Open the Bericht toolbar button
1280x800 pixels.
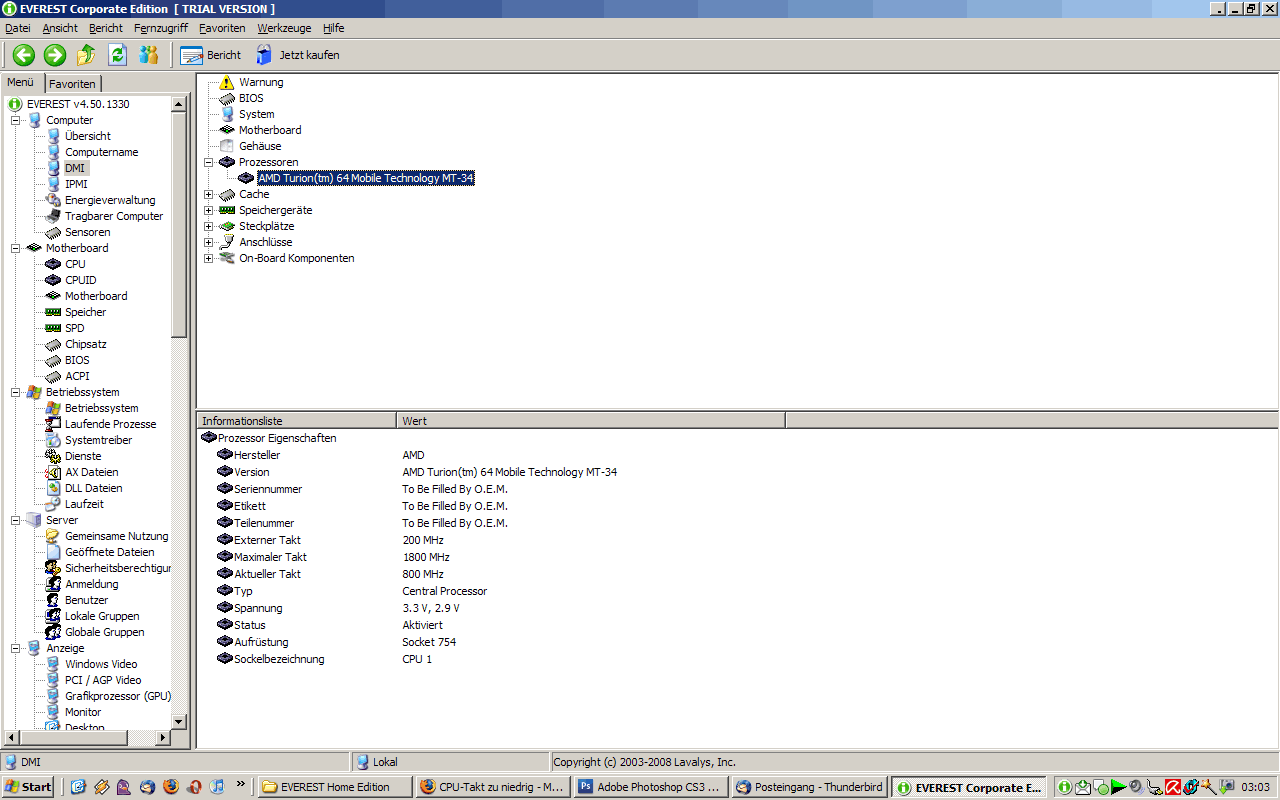pyautogui.click(x=211, y=55)
